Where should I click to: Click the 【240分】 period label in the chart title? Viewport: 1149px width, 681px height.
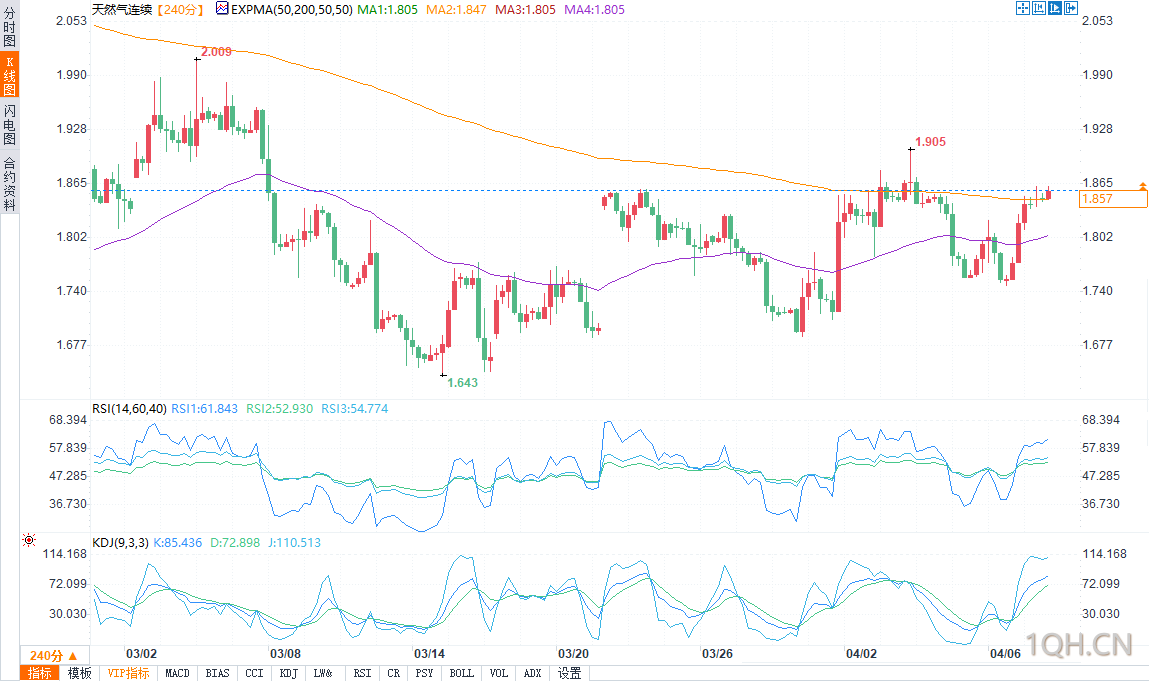click(x=180, y=10)
